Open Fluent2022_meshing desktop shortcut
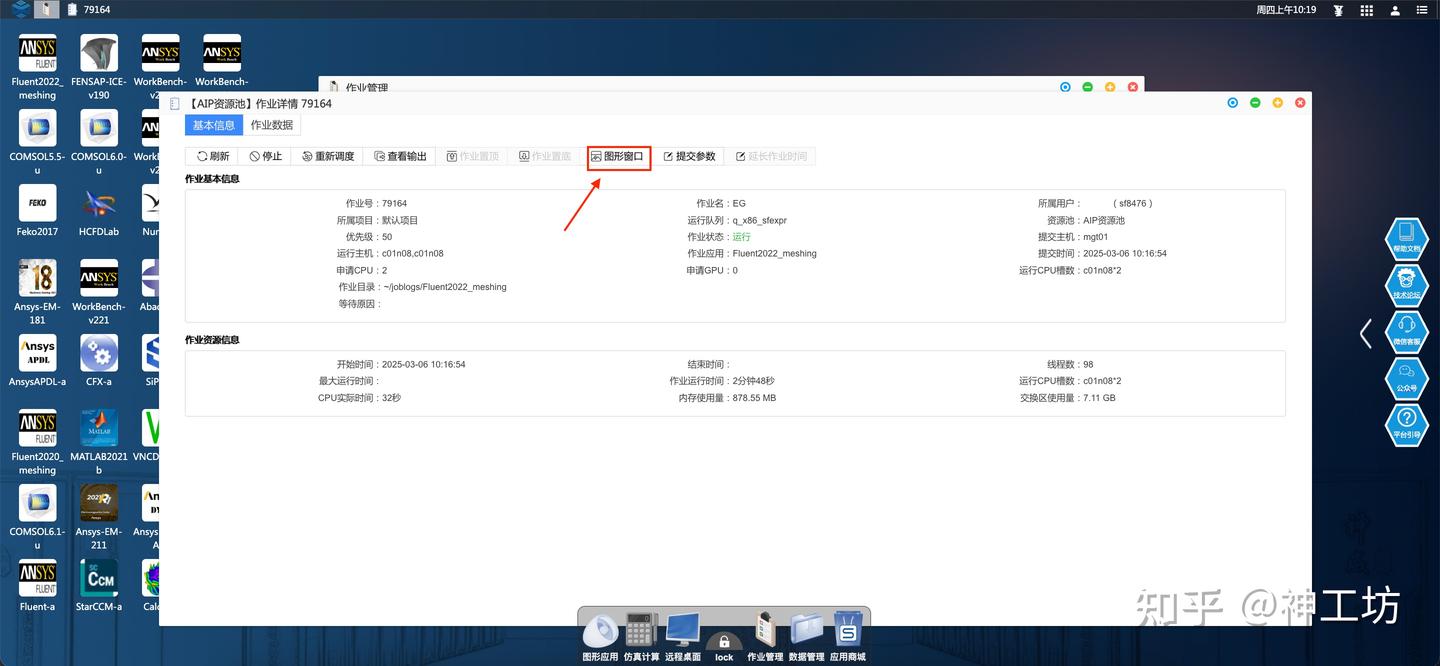 click(38, 67)
